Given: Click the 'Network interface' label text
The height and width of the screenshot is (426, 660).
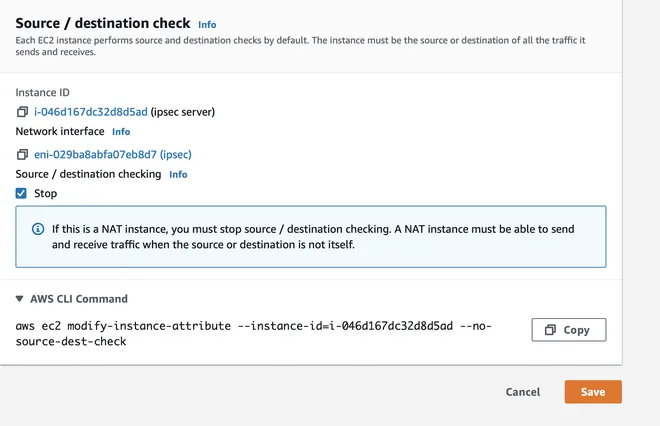Looking at the screenshot, I should [x=60, y=131].
